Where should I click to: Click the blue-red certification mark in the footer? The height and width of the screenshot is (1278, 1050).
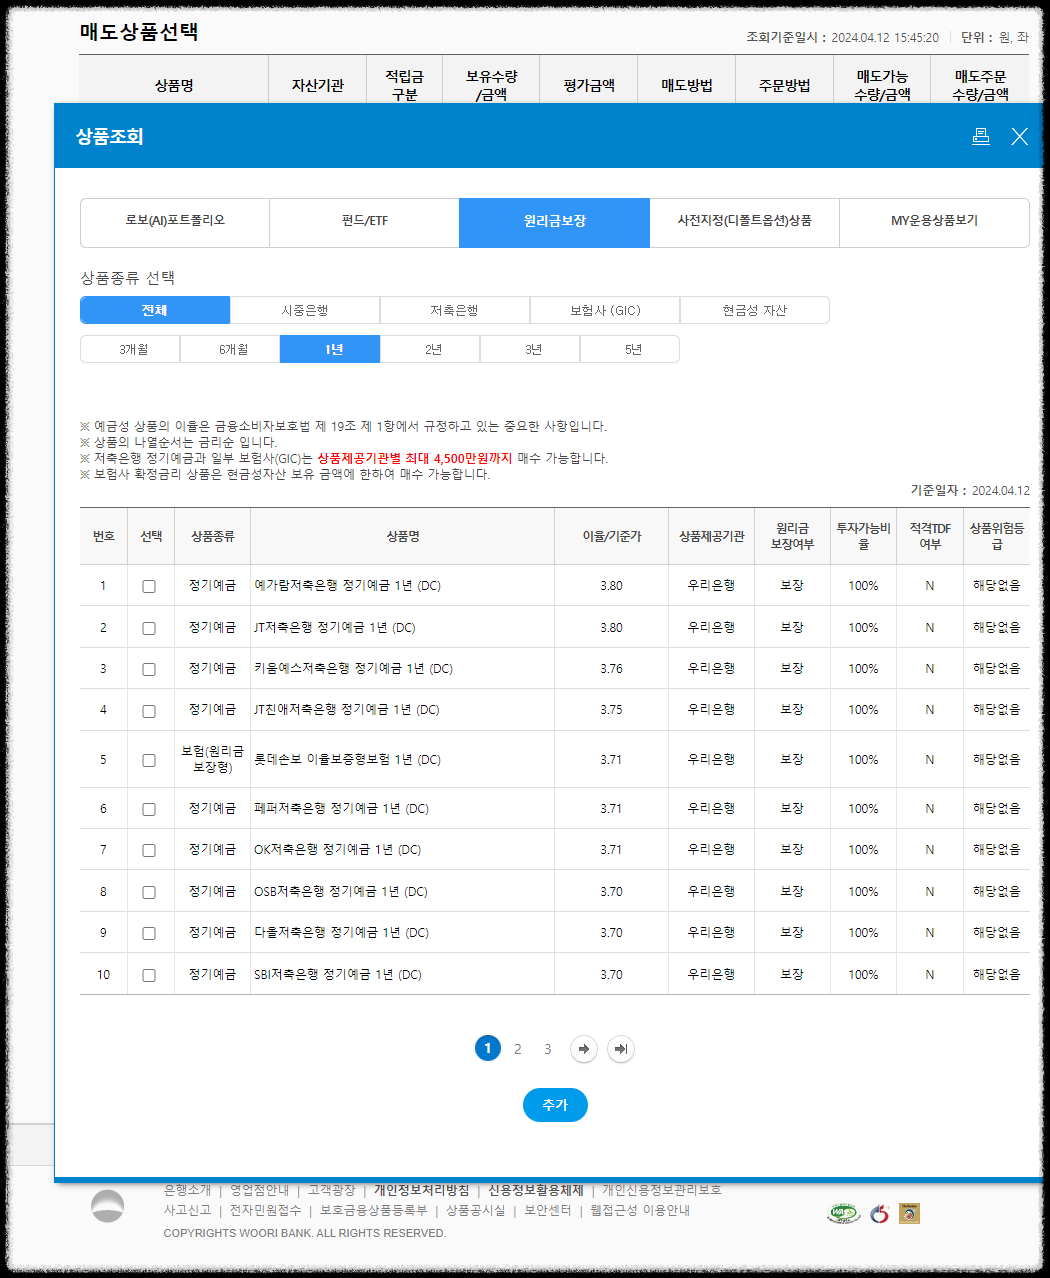[880, 1212]
